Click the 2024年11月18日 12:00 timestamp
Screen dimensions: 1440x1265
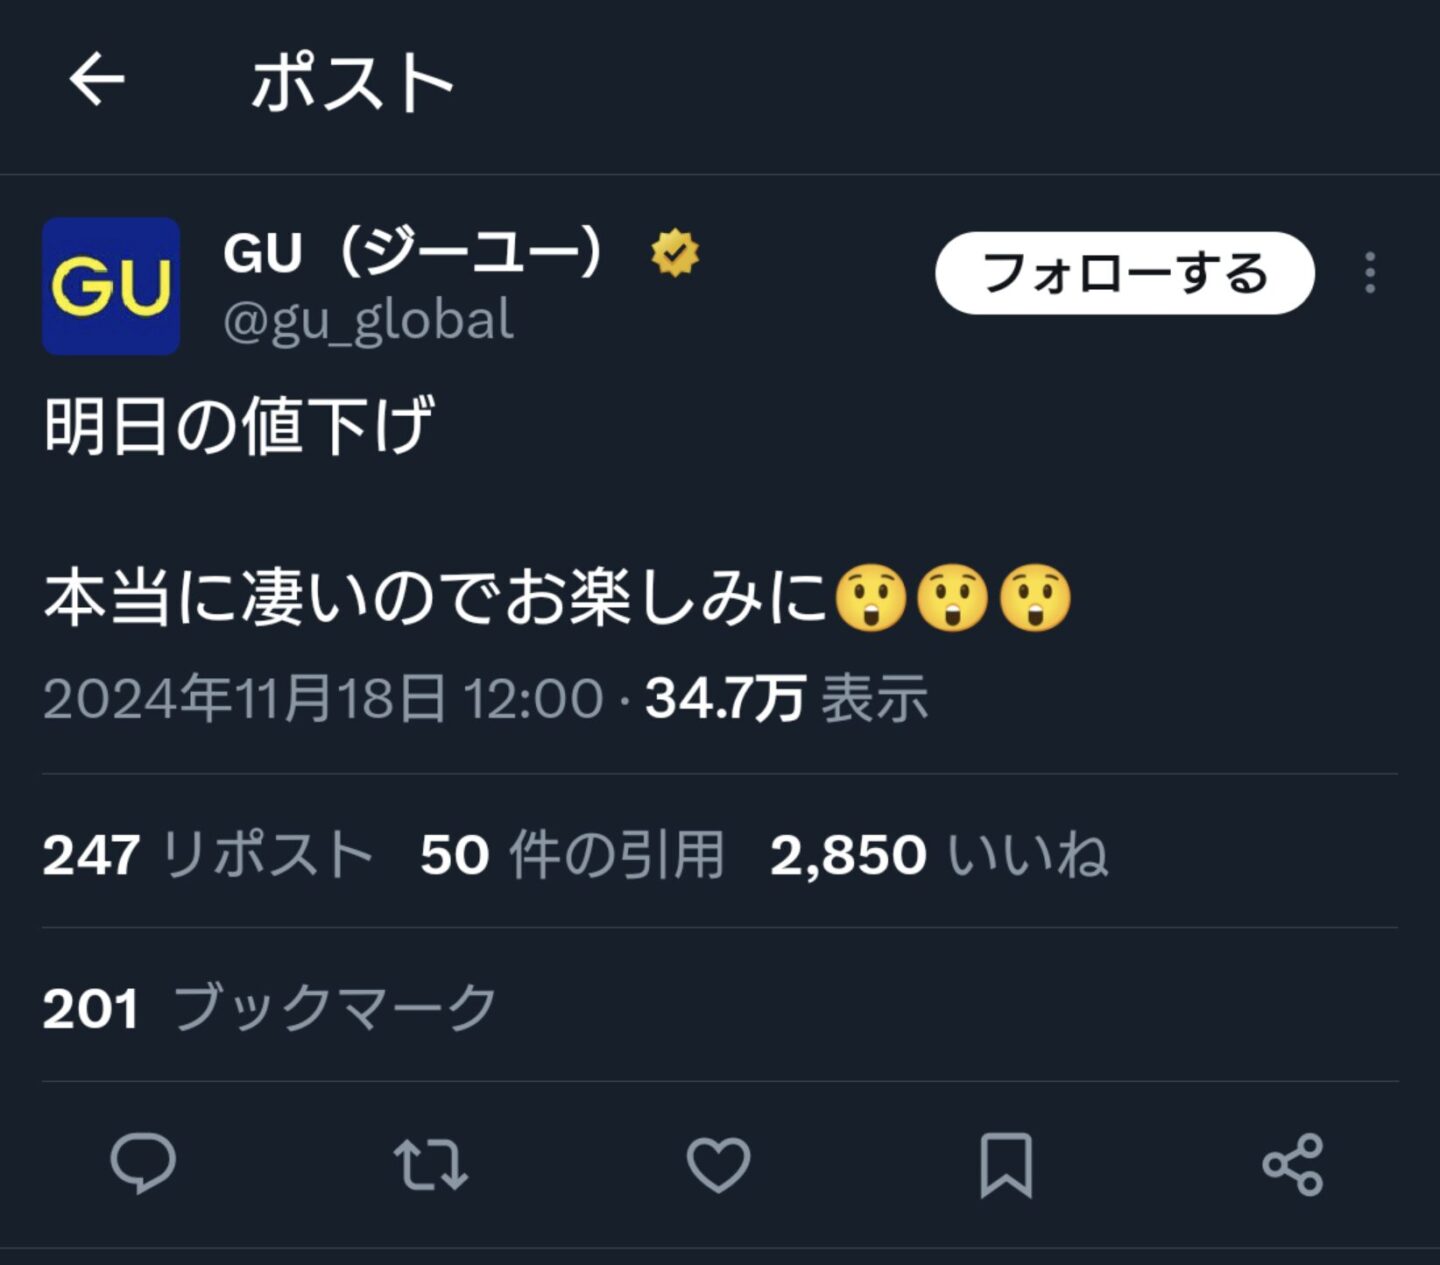click(x=323, y=698)
